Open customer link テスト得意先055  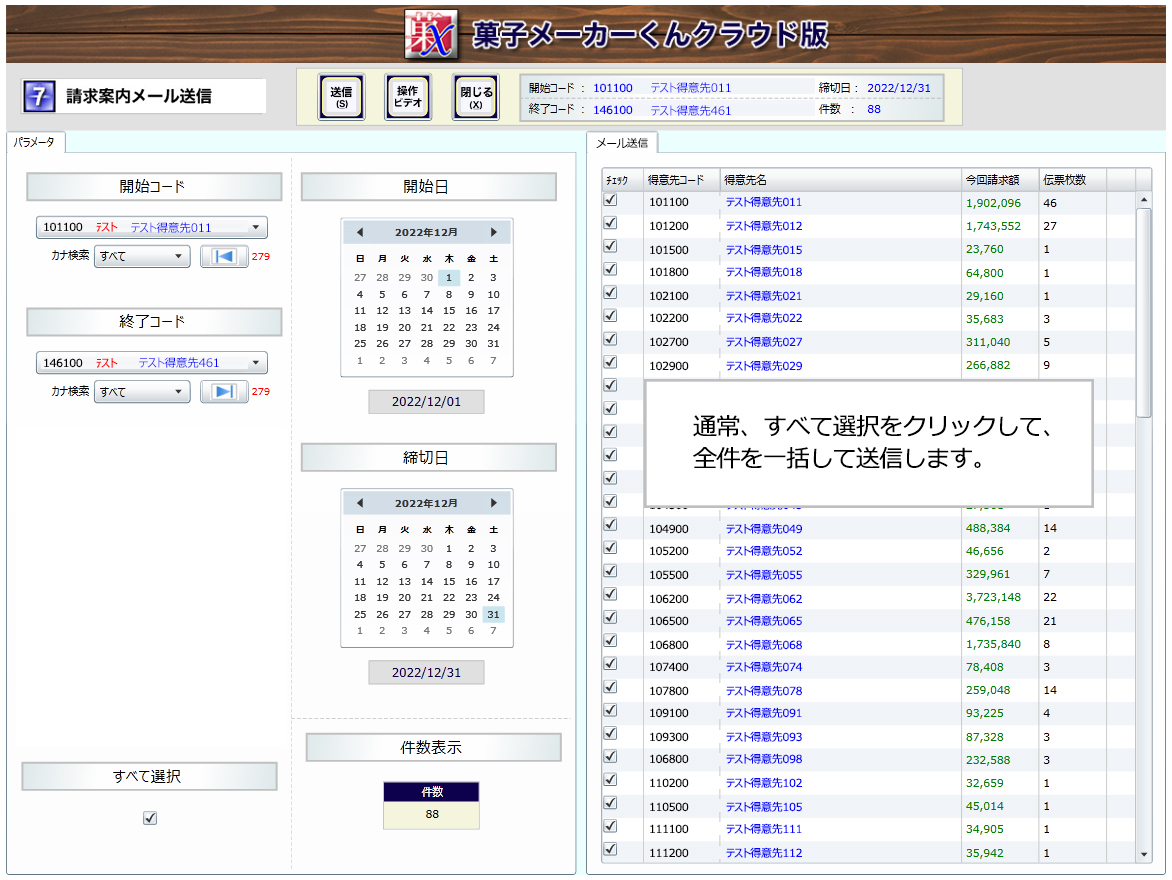pyautogui.click(x=764, y=575)
